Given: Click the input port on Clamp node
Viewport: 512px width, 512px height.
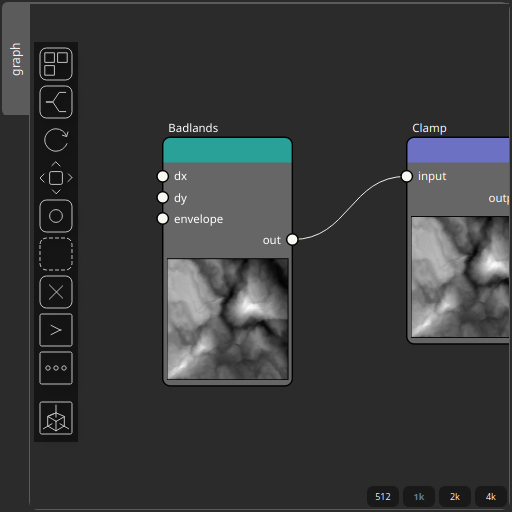Looking at the screenshot, I should [407, 176].
